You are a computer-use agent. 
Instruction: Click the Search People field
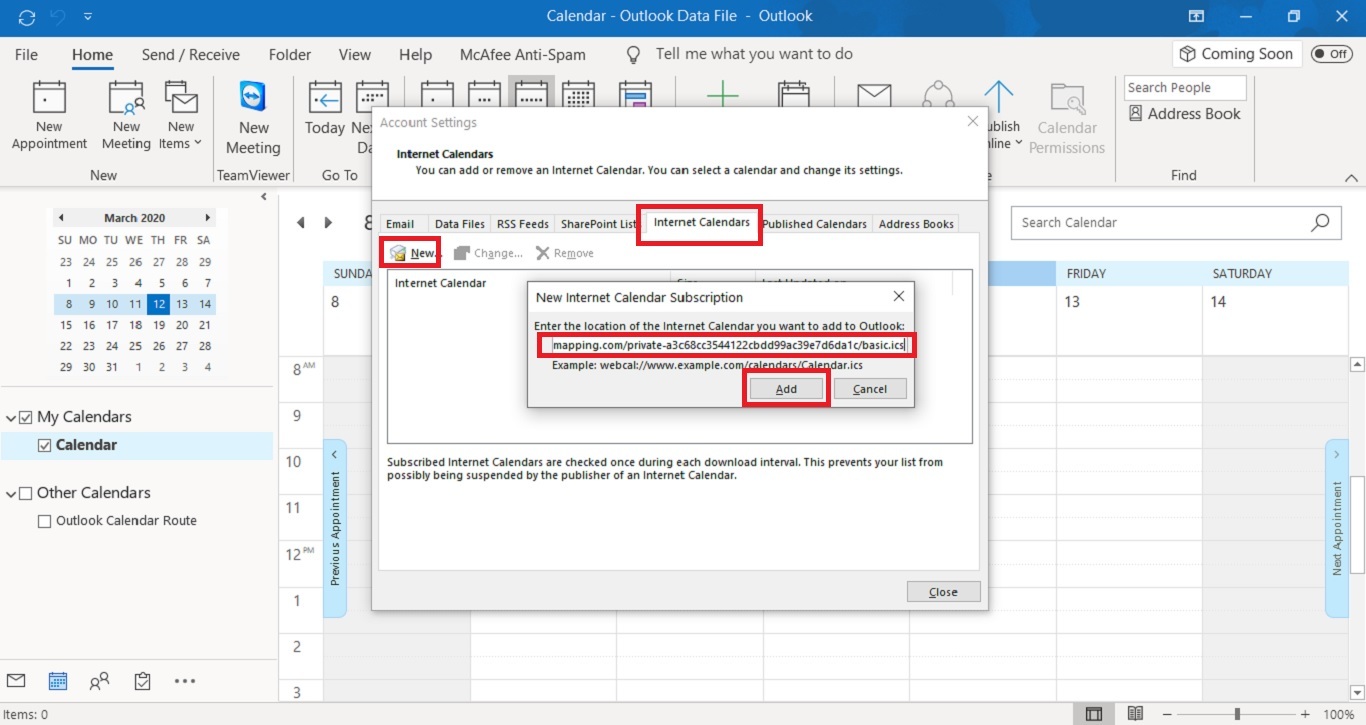pyautogui.click(x=1185, y=88)
